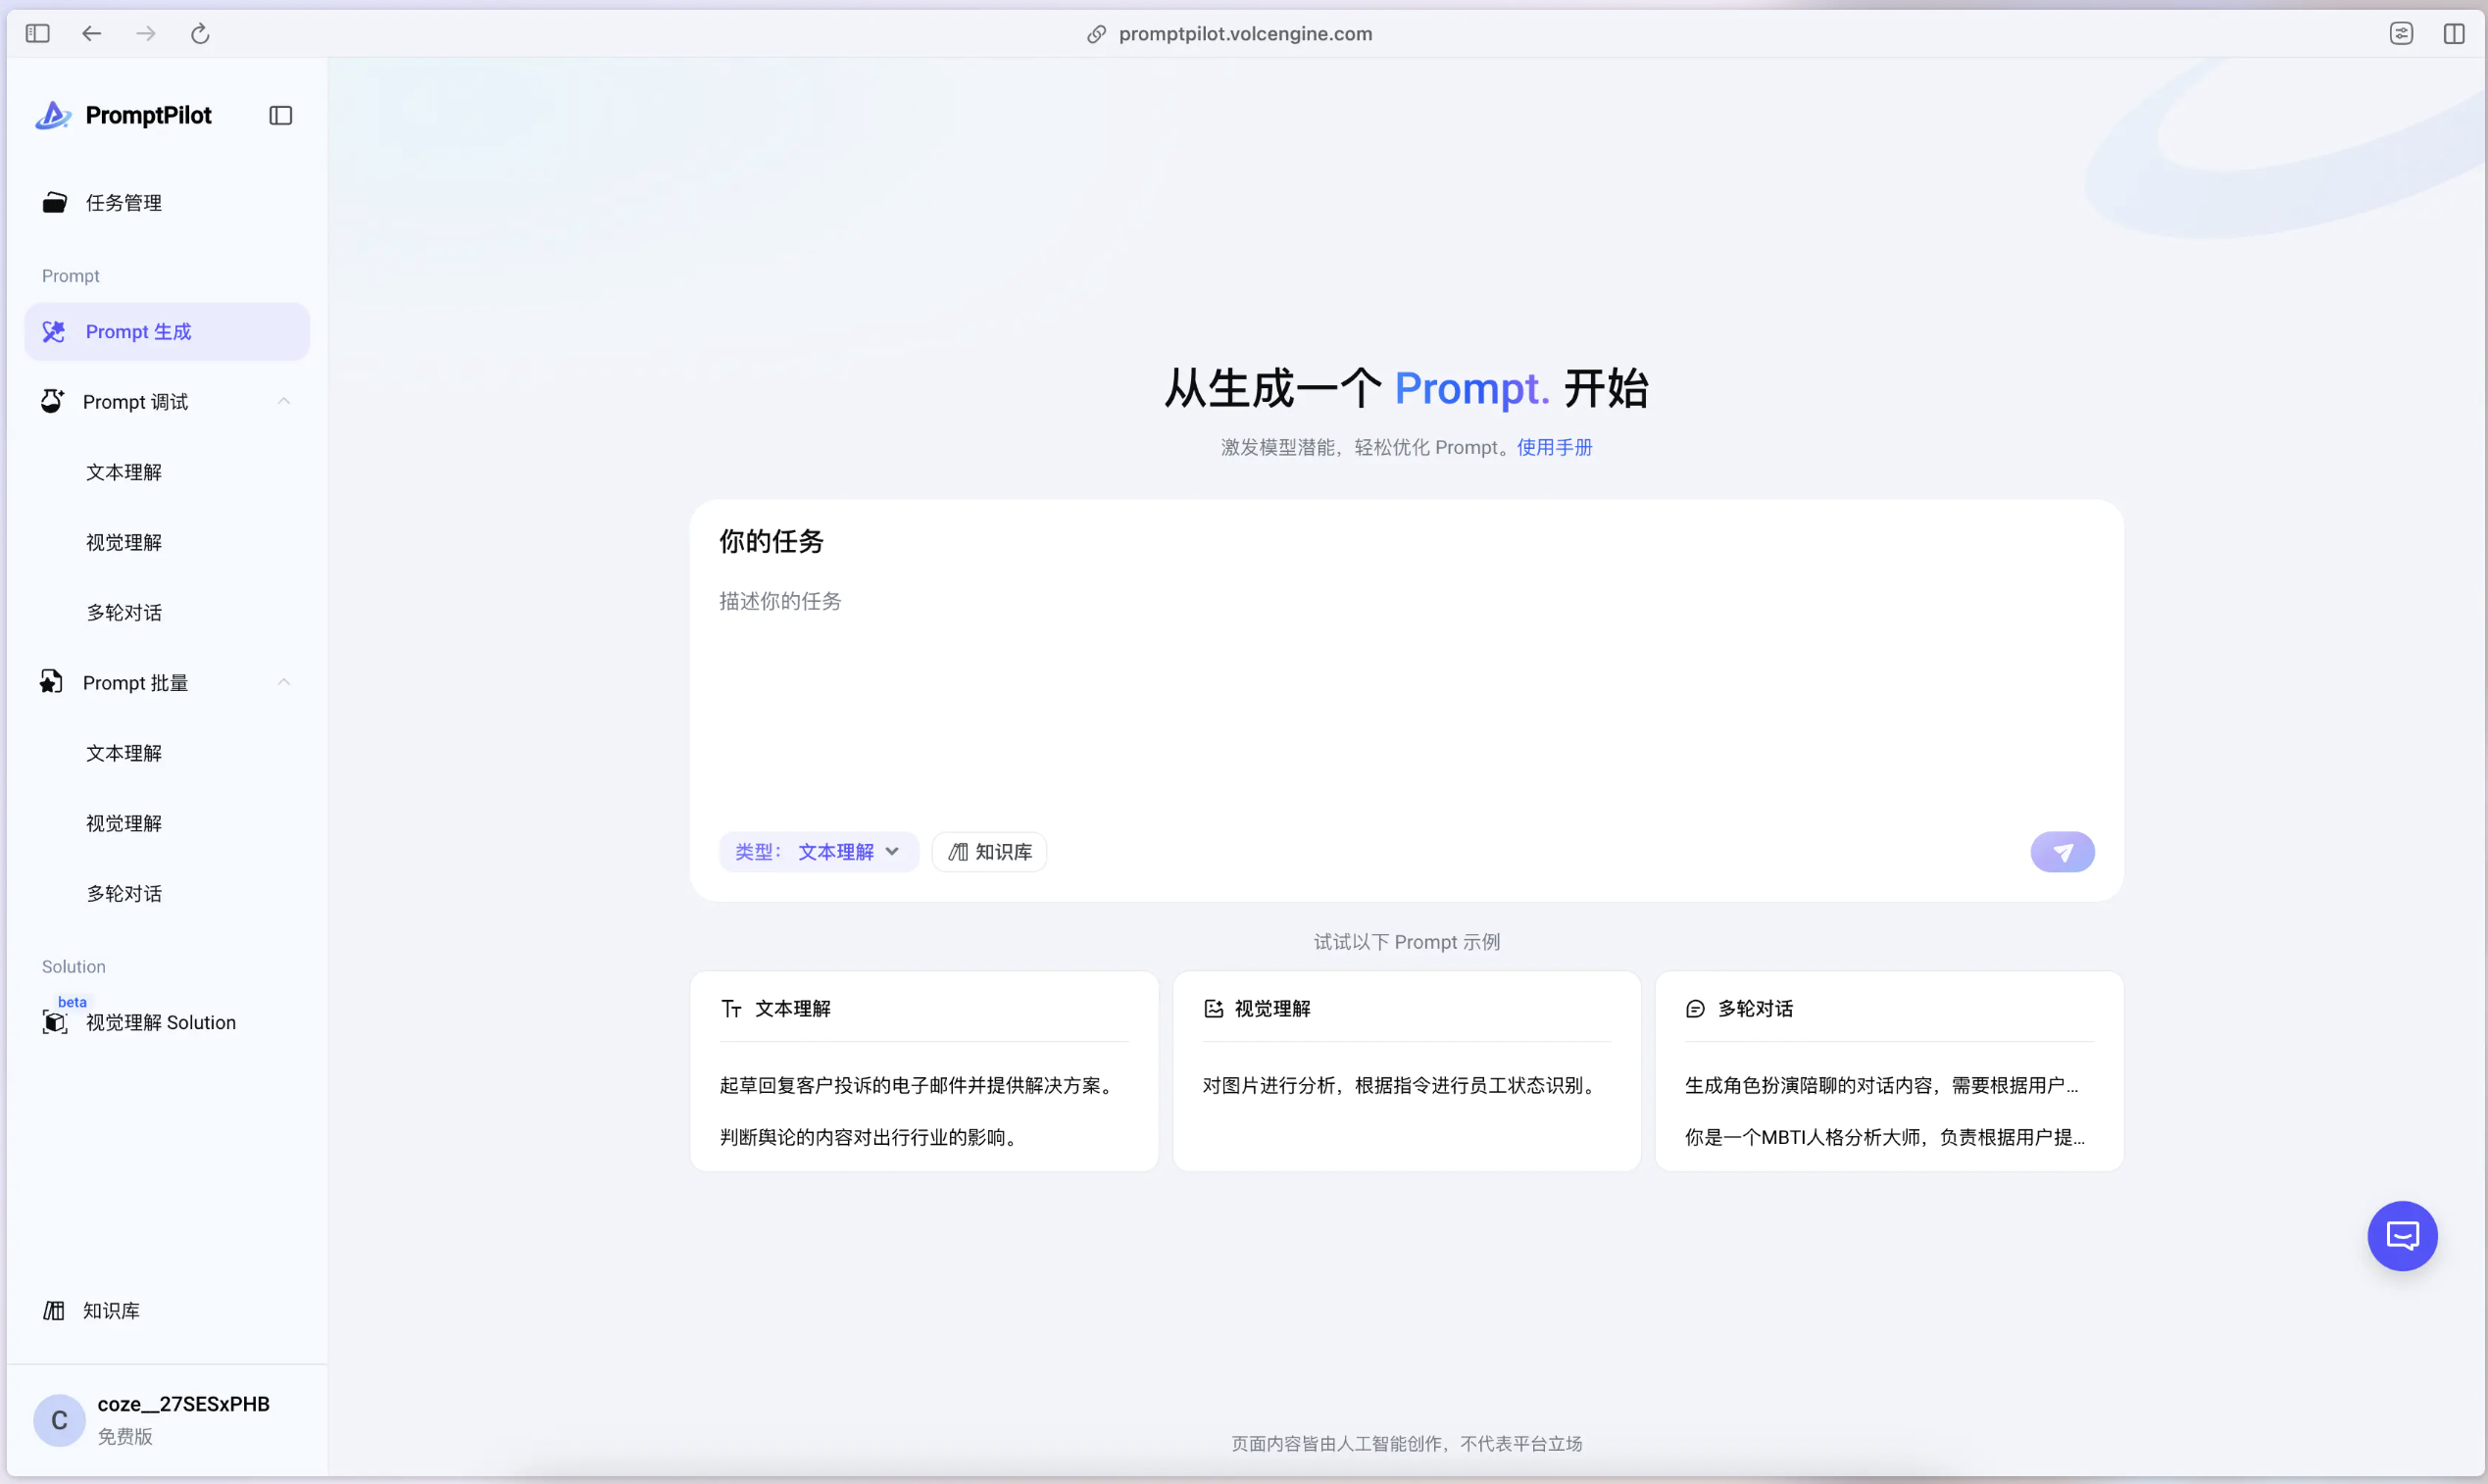This screenshot has height=1484, width=2488.
Task: Click the PromptPilot logo icon
Action: tap(53, 116)
